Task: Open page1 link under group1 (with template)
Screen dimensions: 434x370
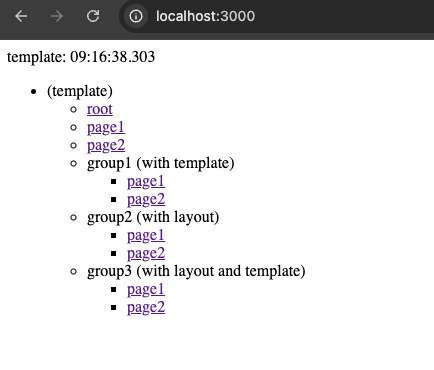Action: (x=146, y=182)
